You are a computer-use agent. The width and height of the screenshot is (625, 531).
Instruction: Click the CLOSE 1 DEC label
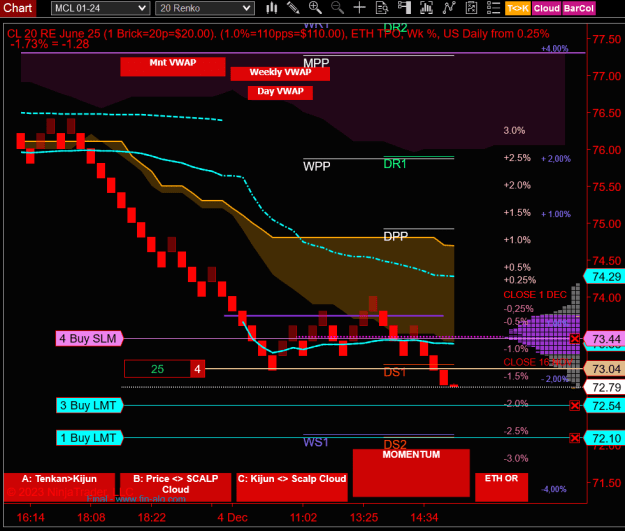point(535,295)
